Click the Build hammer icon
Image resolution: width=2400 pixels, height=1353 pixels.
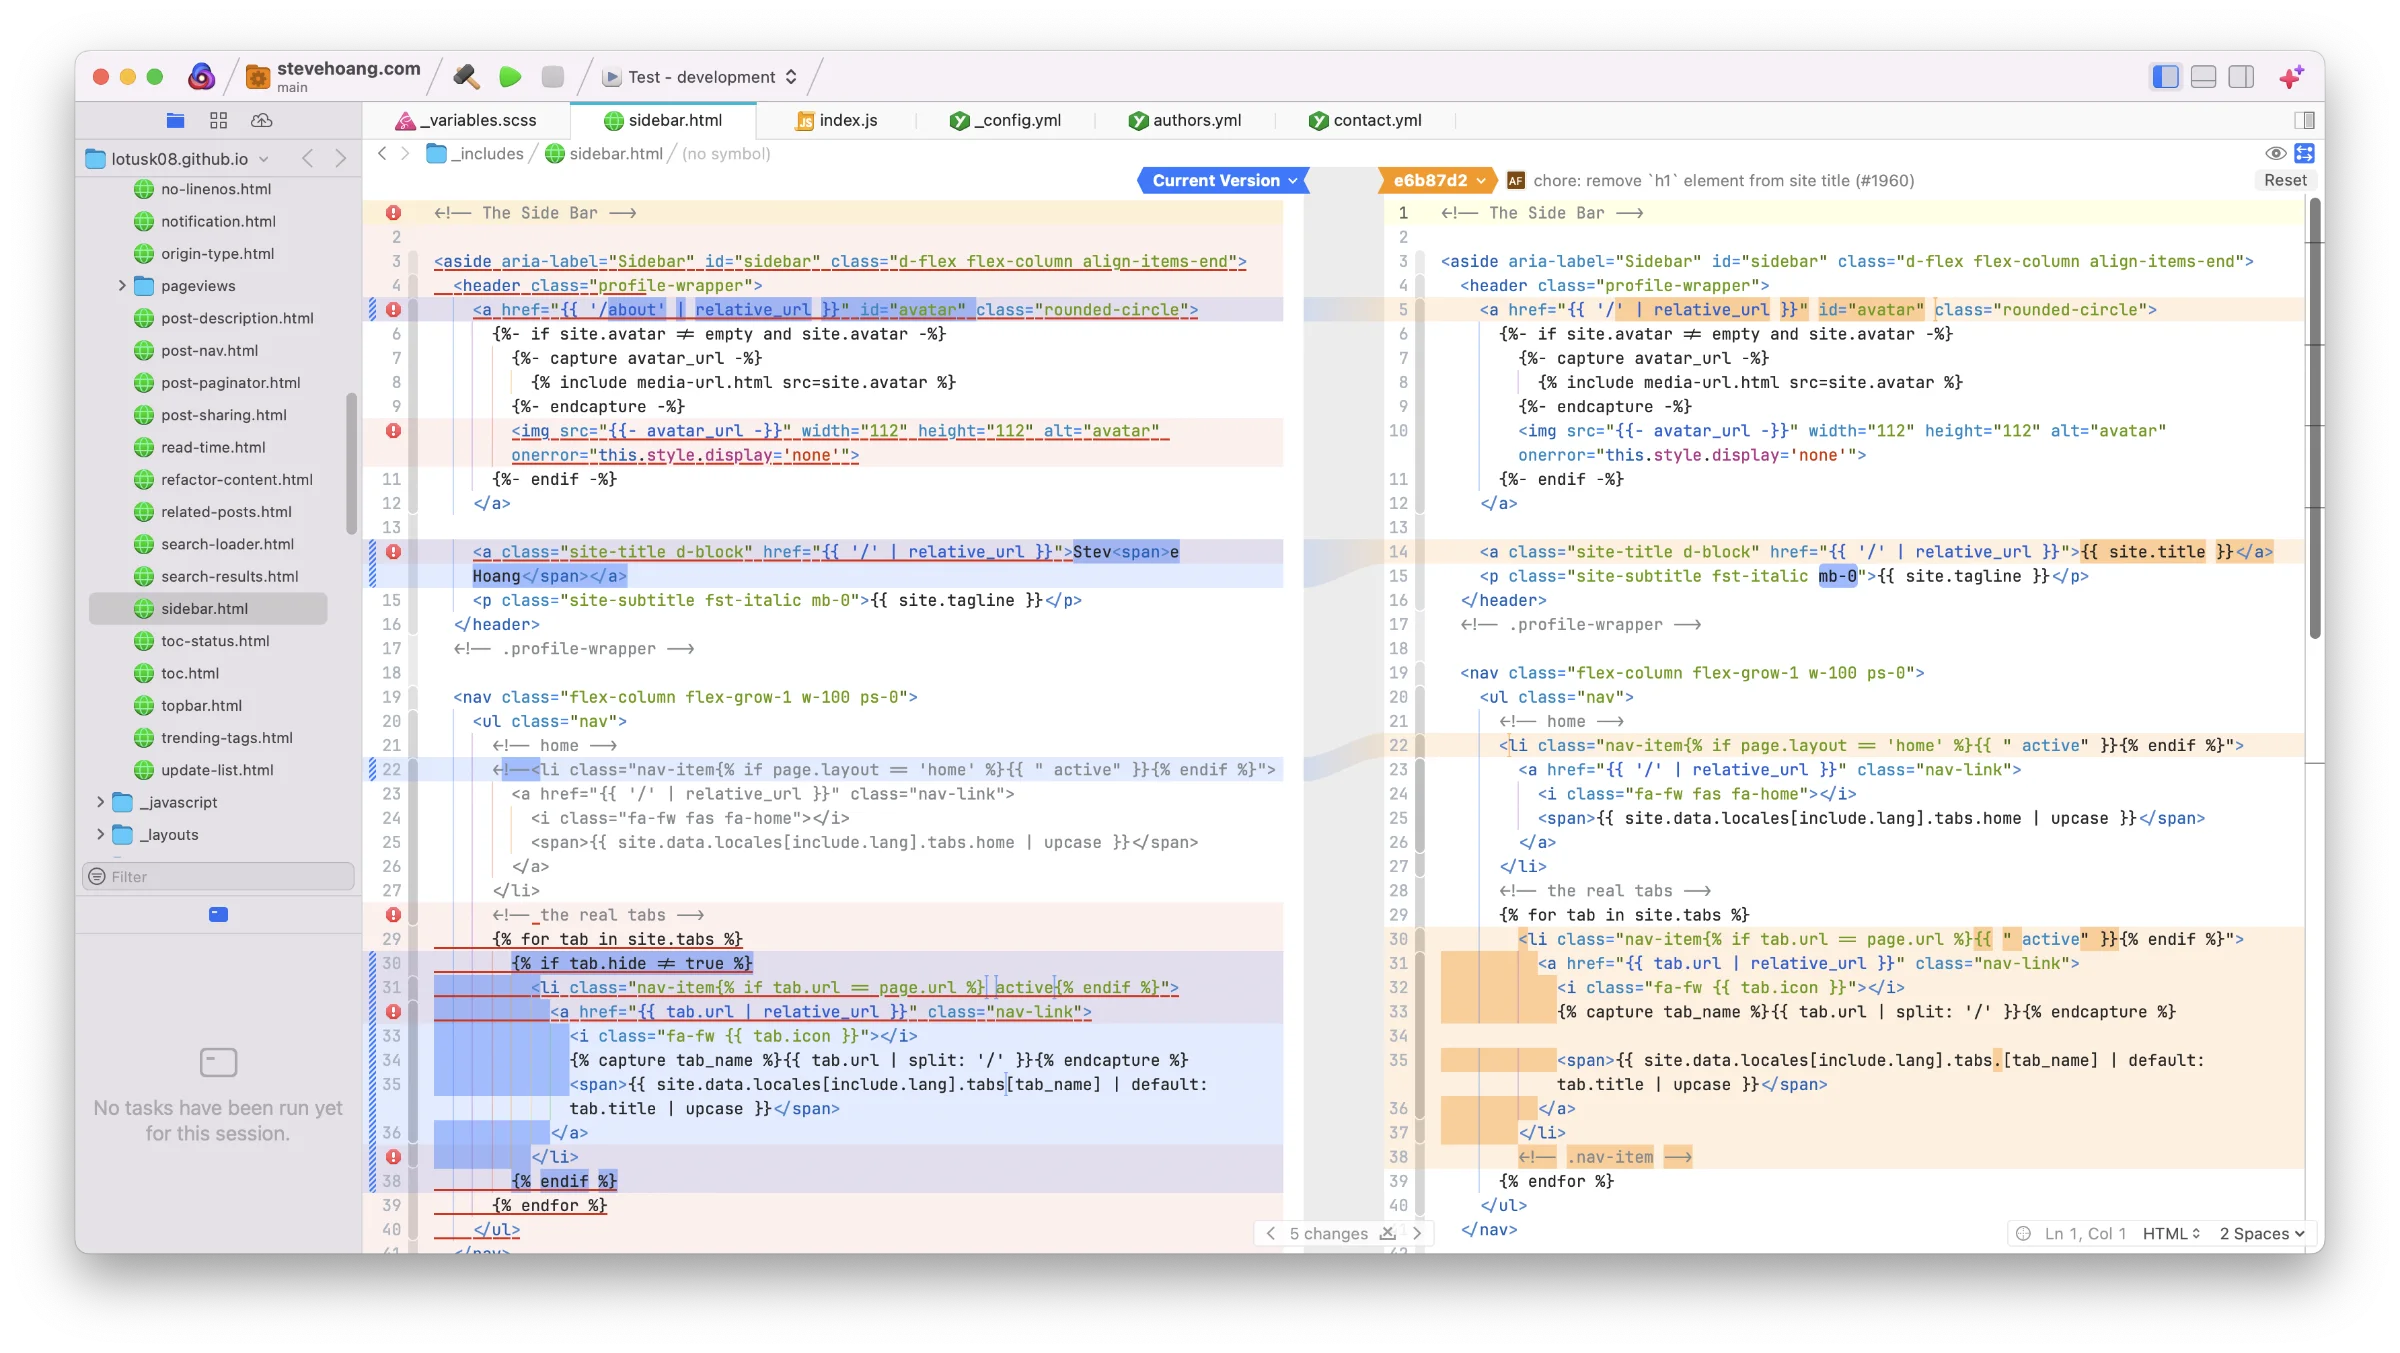pyautogui.click(x=466, y=77)
